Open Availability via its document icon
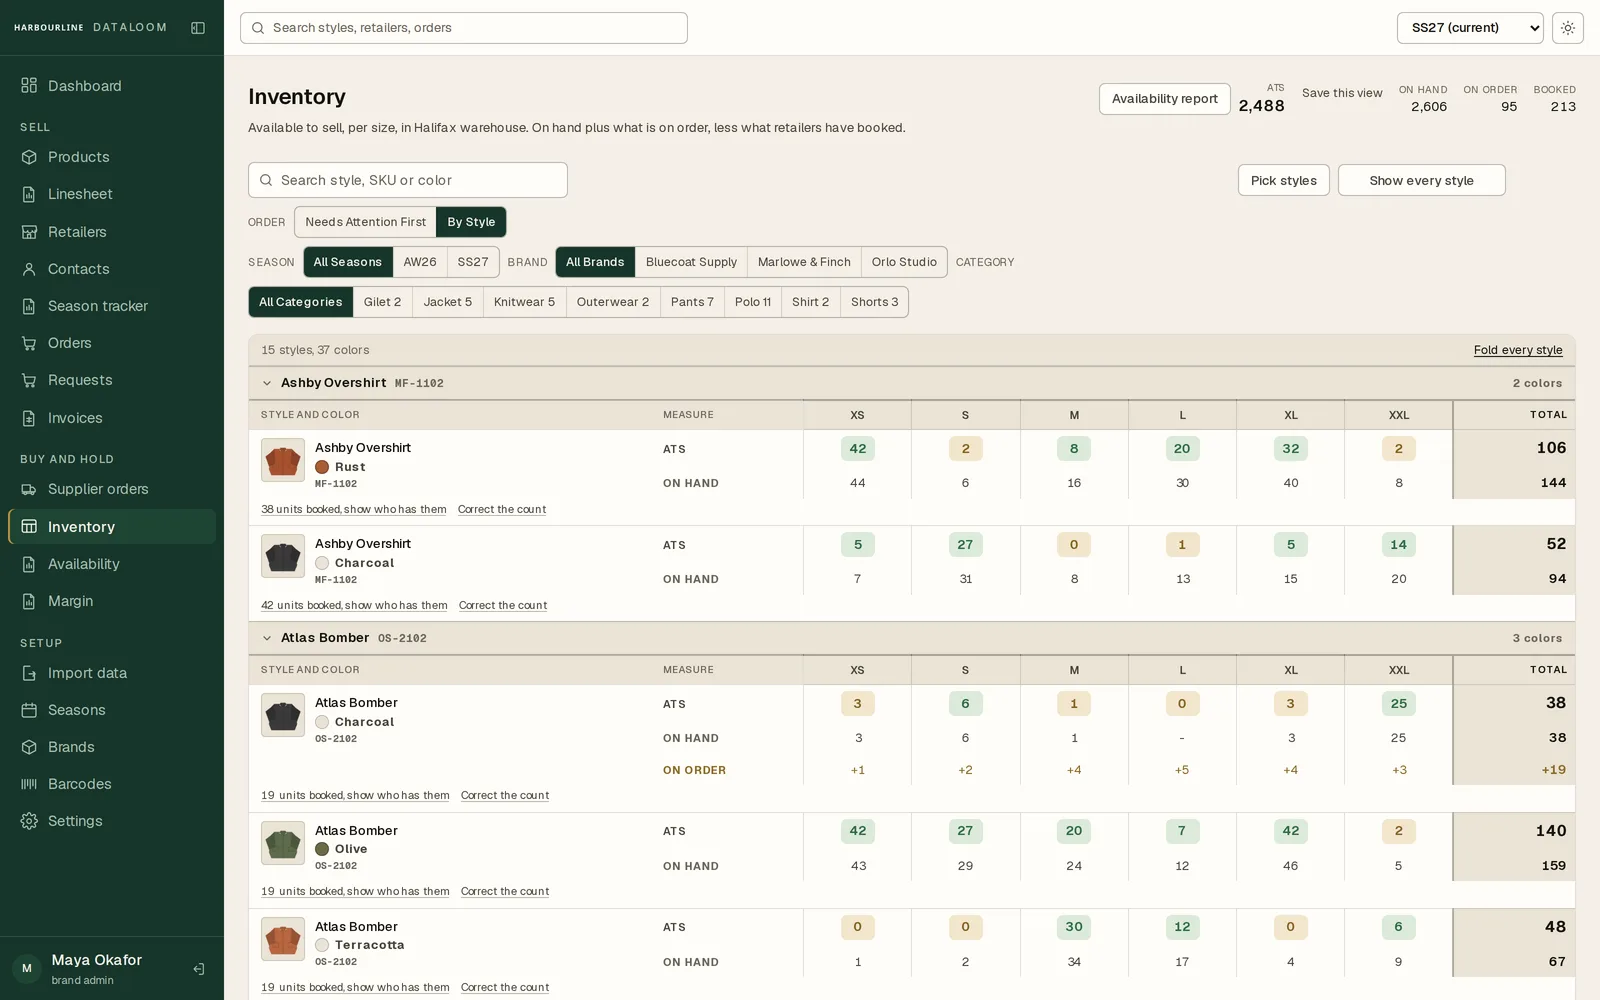 click(x=29, y=564)
